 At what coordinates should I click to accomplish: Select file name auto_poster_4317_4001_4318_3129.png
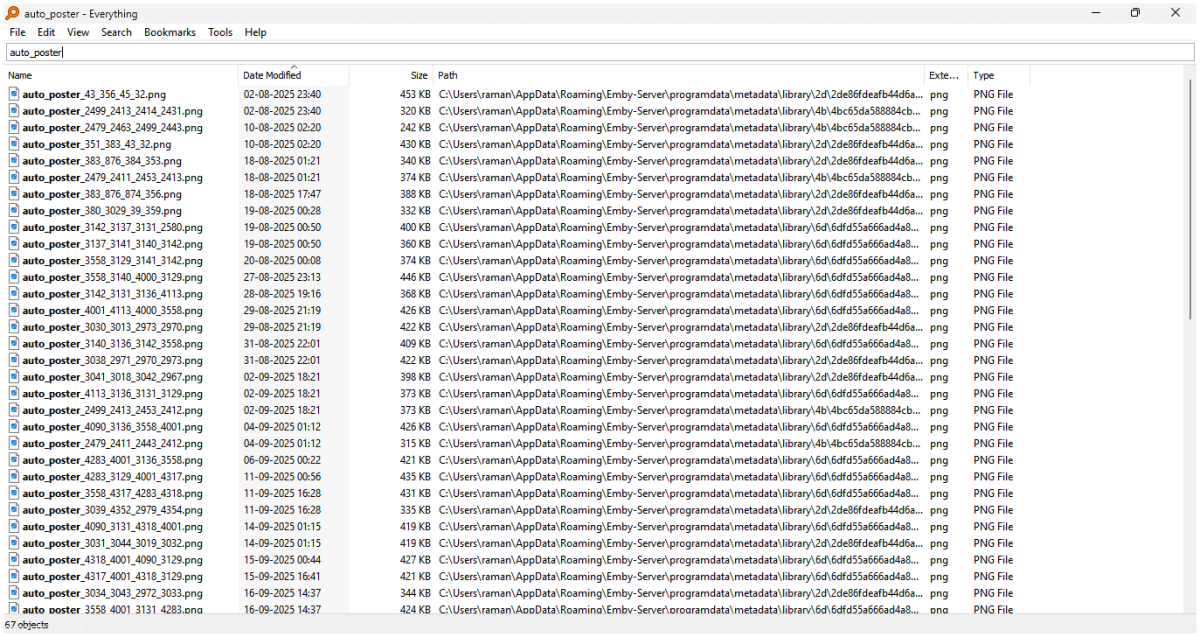point(112,576)
